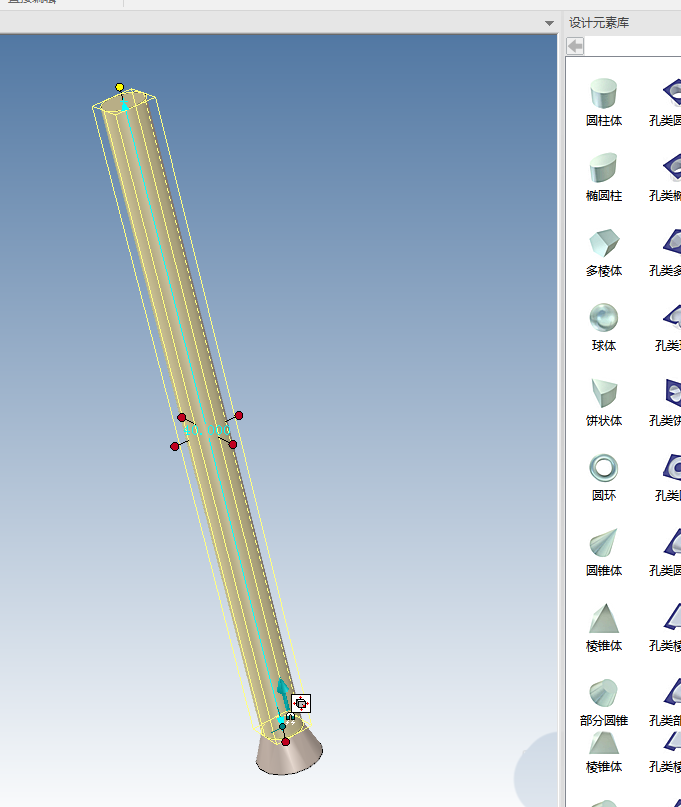
Task: Click the library back arrow button
Action: click(x=575, y=46)
